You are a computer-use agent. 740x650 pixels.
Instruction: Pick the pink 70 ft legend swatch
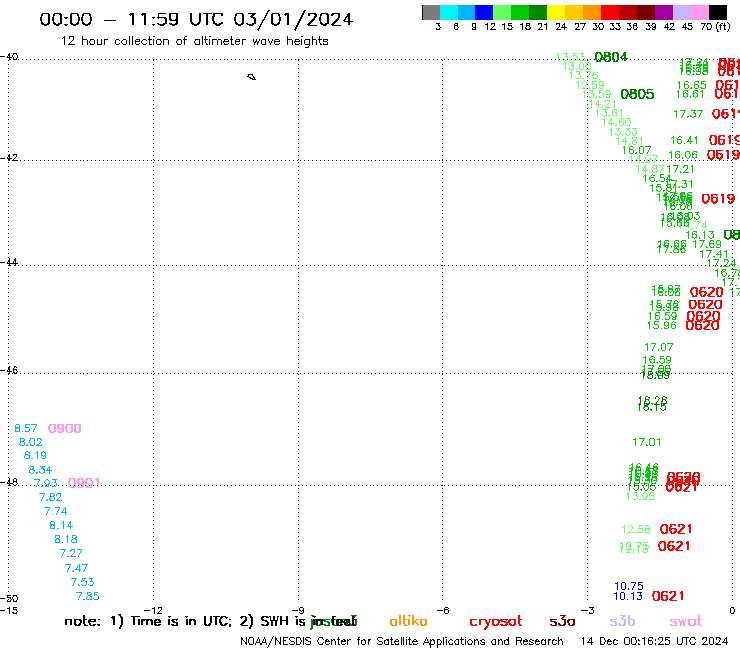point(700,12)
